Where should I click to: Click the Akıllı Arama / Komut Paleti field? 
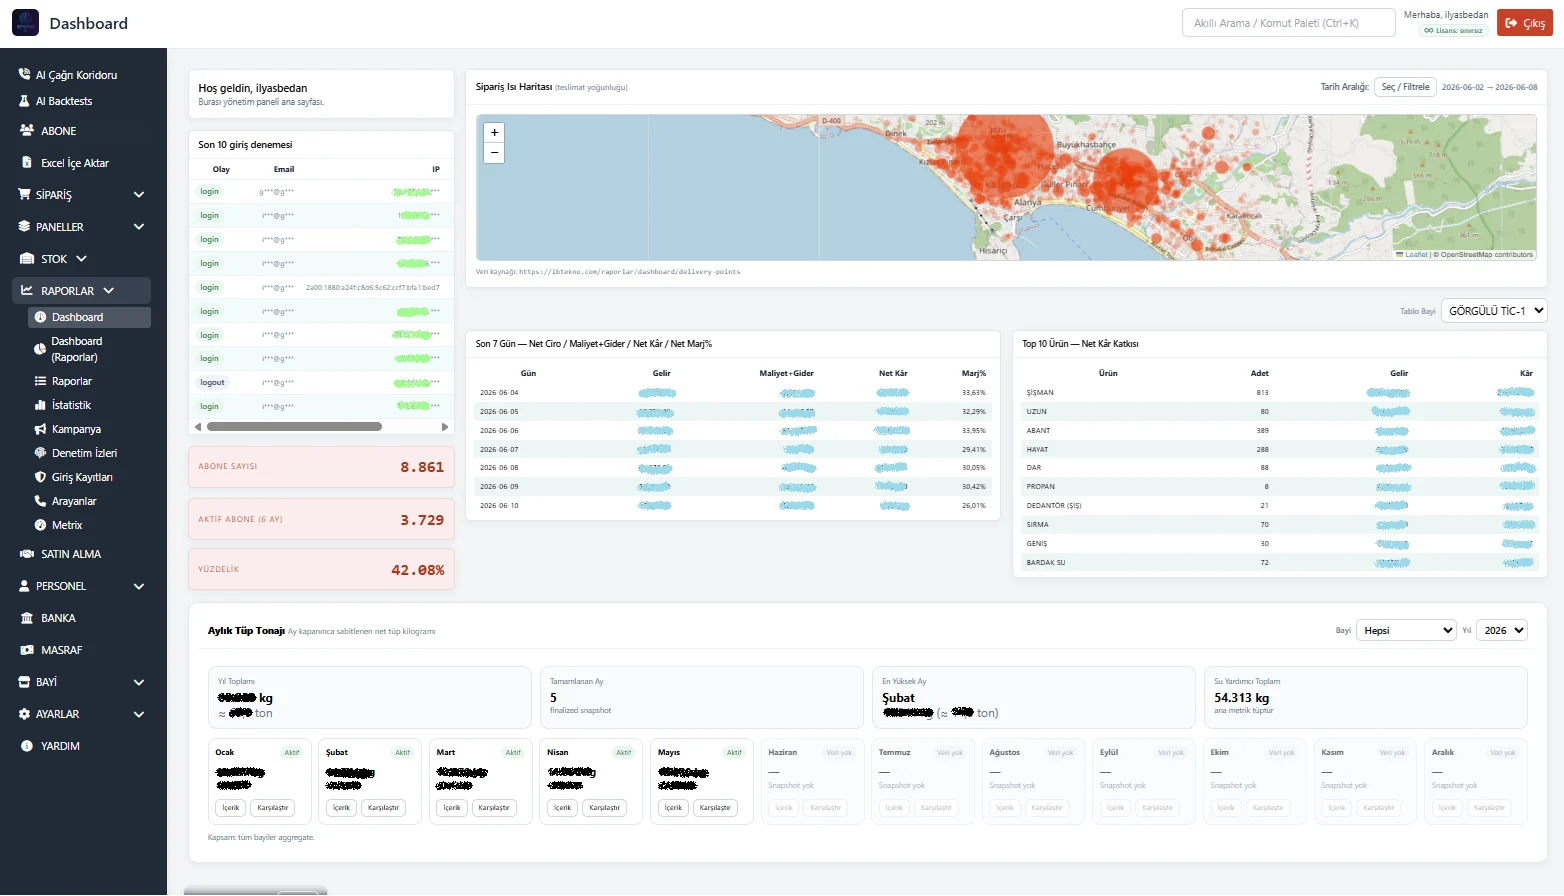(x=1289, y=23)
